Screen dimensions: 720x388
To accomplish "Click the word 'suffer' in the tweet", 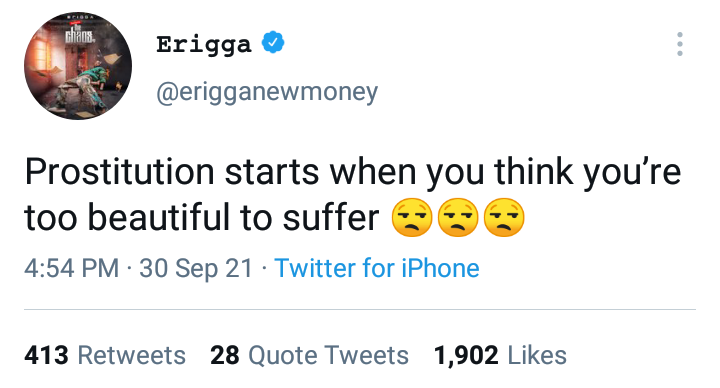I will click(x=331, y=217).
